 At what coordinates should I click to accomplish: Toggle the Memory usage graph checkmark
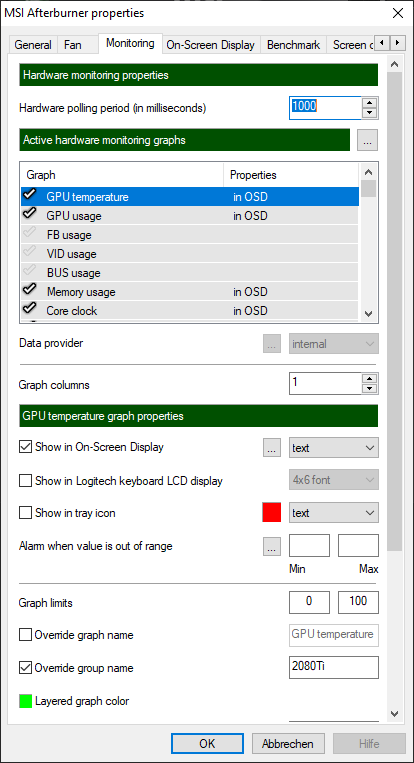pos(30,291)
